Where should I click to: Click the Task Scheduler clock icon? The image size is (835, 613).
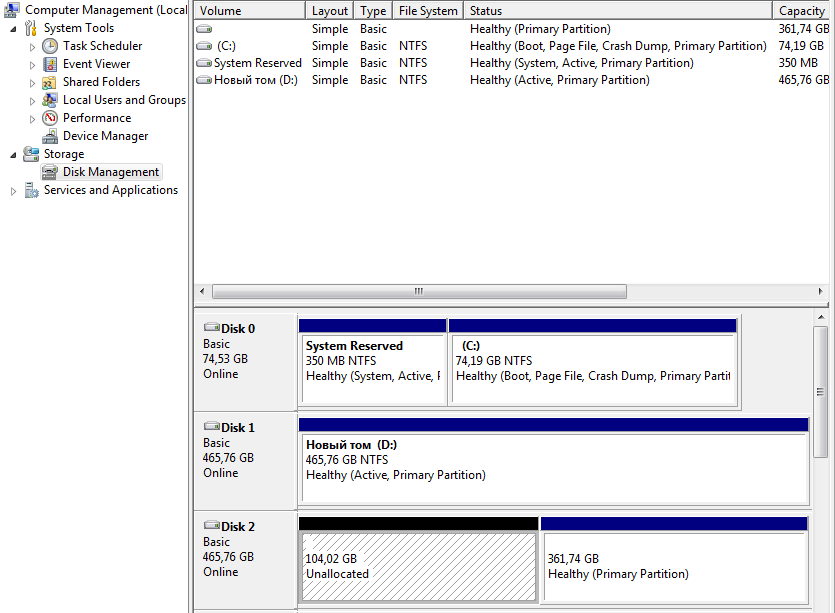(50, 46)
